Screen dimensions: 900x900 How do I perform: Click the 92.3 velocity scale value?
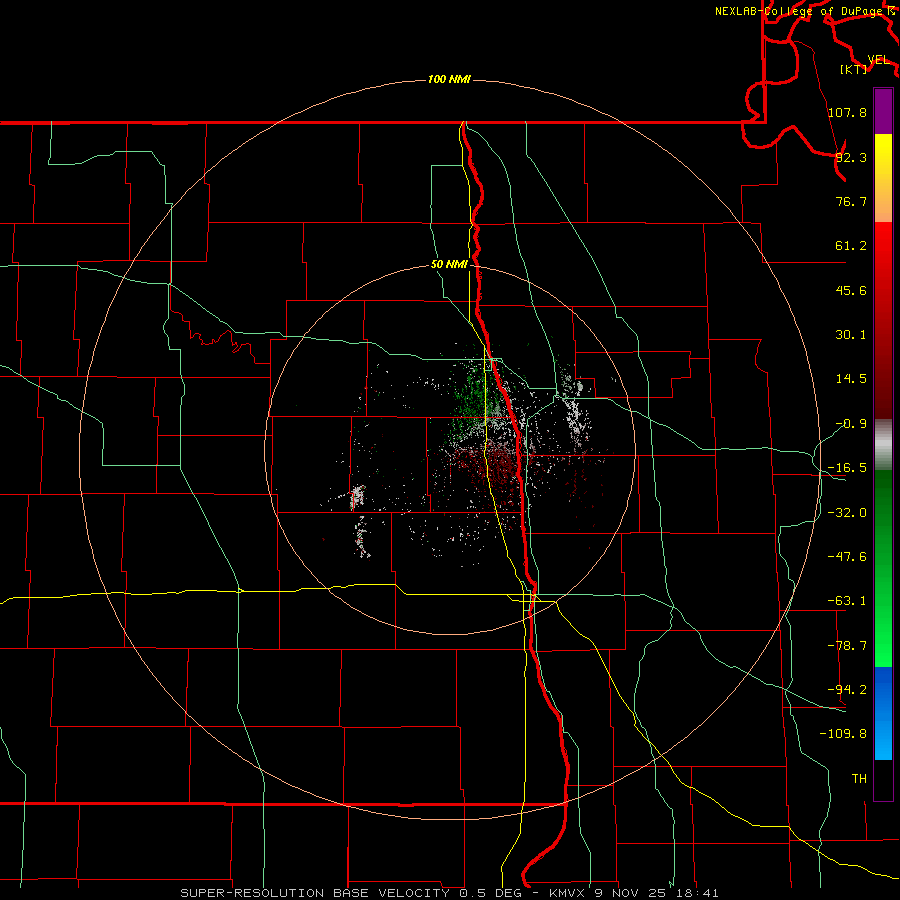851,157
